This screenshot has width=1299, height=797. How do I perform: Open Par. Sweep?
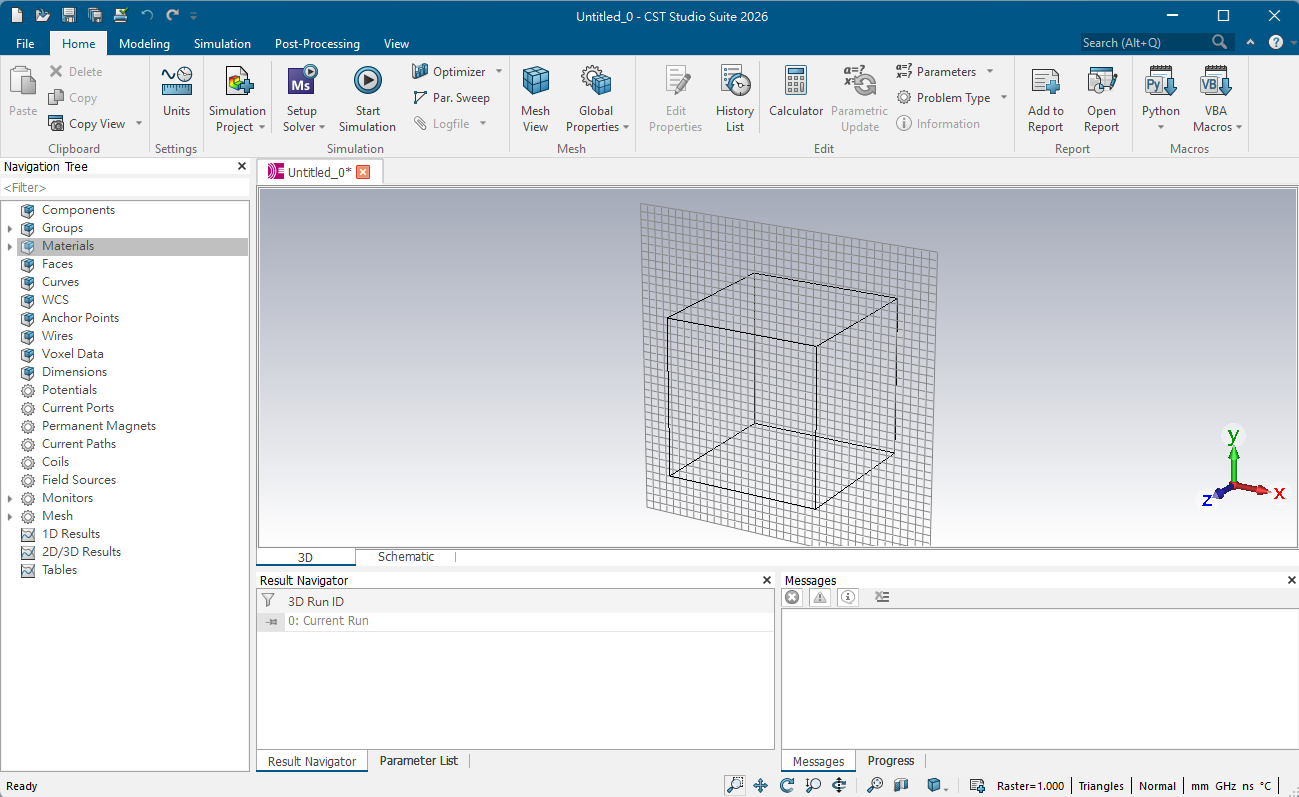coord(451,98)
